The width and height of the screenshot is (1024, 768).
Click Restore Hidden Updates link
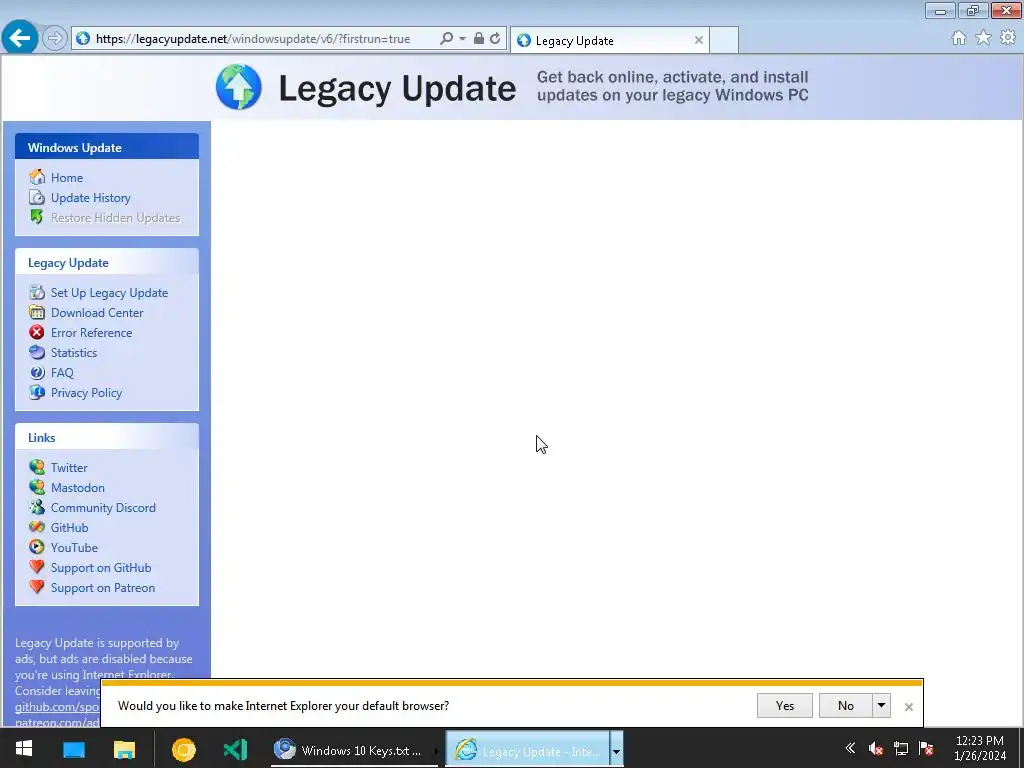click(116, 218)
